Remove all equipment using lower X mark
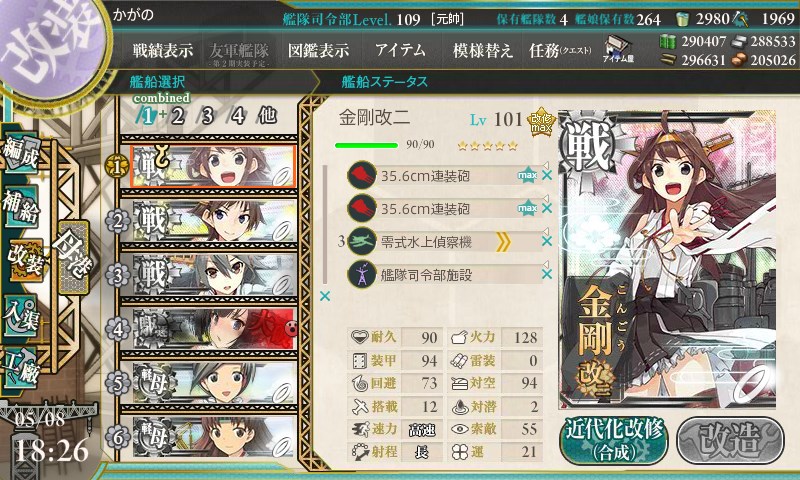 click(x=324, y=296)
